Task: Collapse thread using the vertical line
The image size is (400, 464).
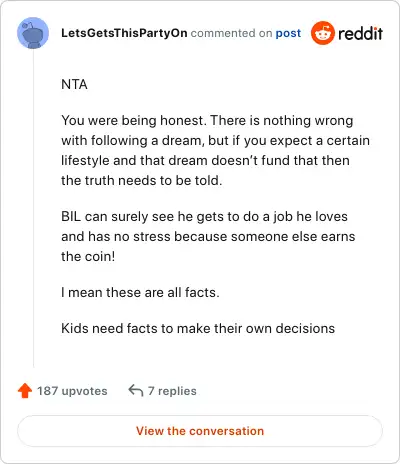Action: pyautogui.click(x=33, y=208)
